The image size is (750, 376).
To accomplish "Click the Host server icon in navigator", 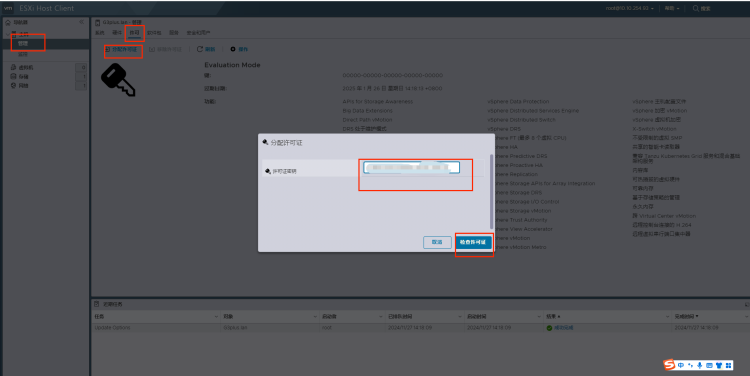I will [14, 34].
